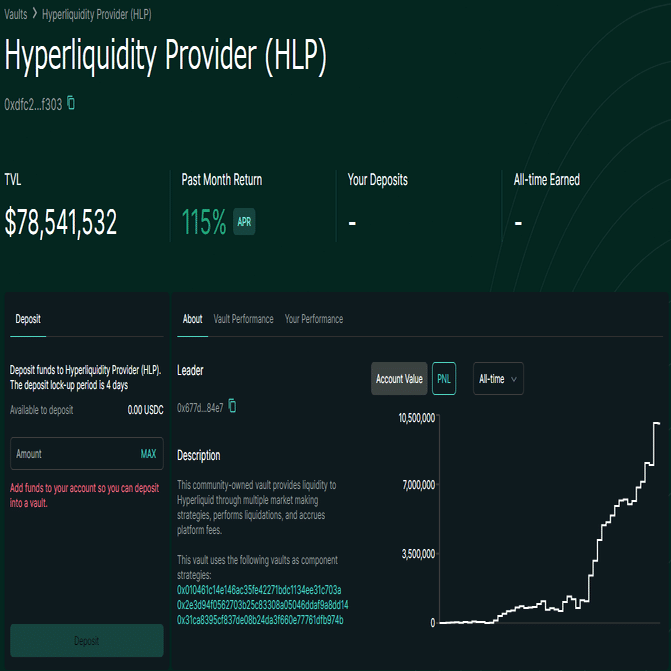Click the Your Deposits label
Image resolution: width=671 pixels, height=671 pixels.
click(377, 180)
